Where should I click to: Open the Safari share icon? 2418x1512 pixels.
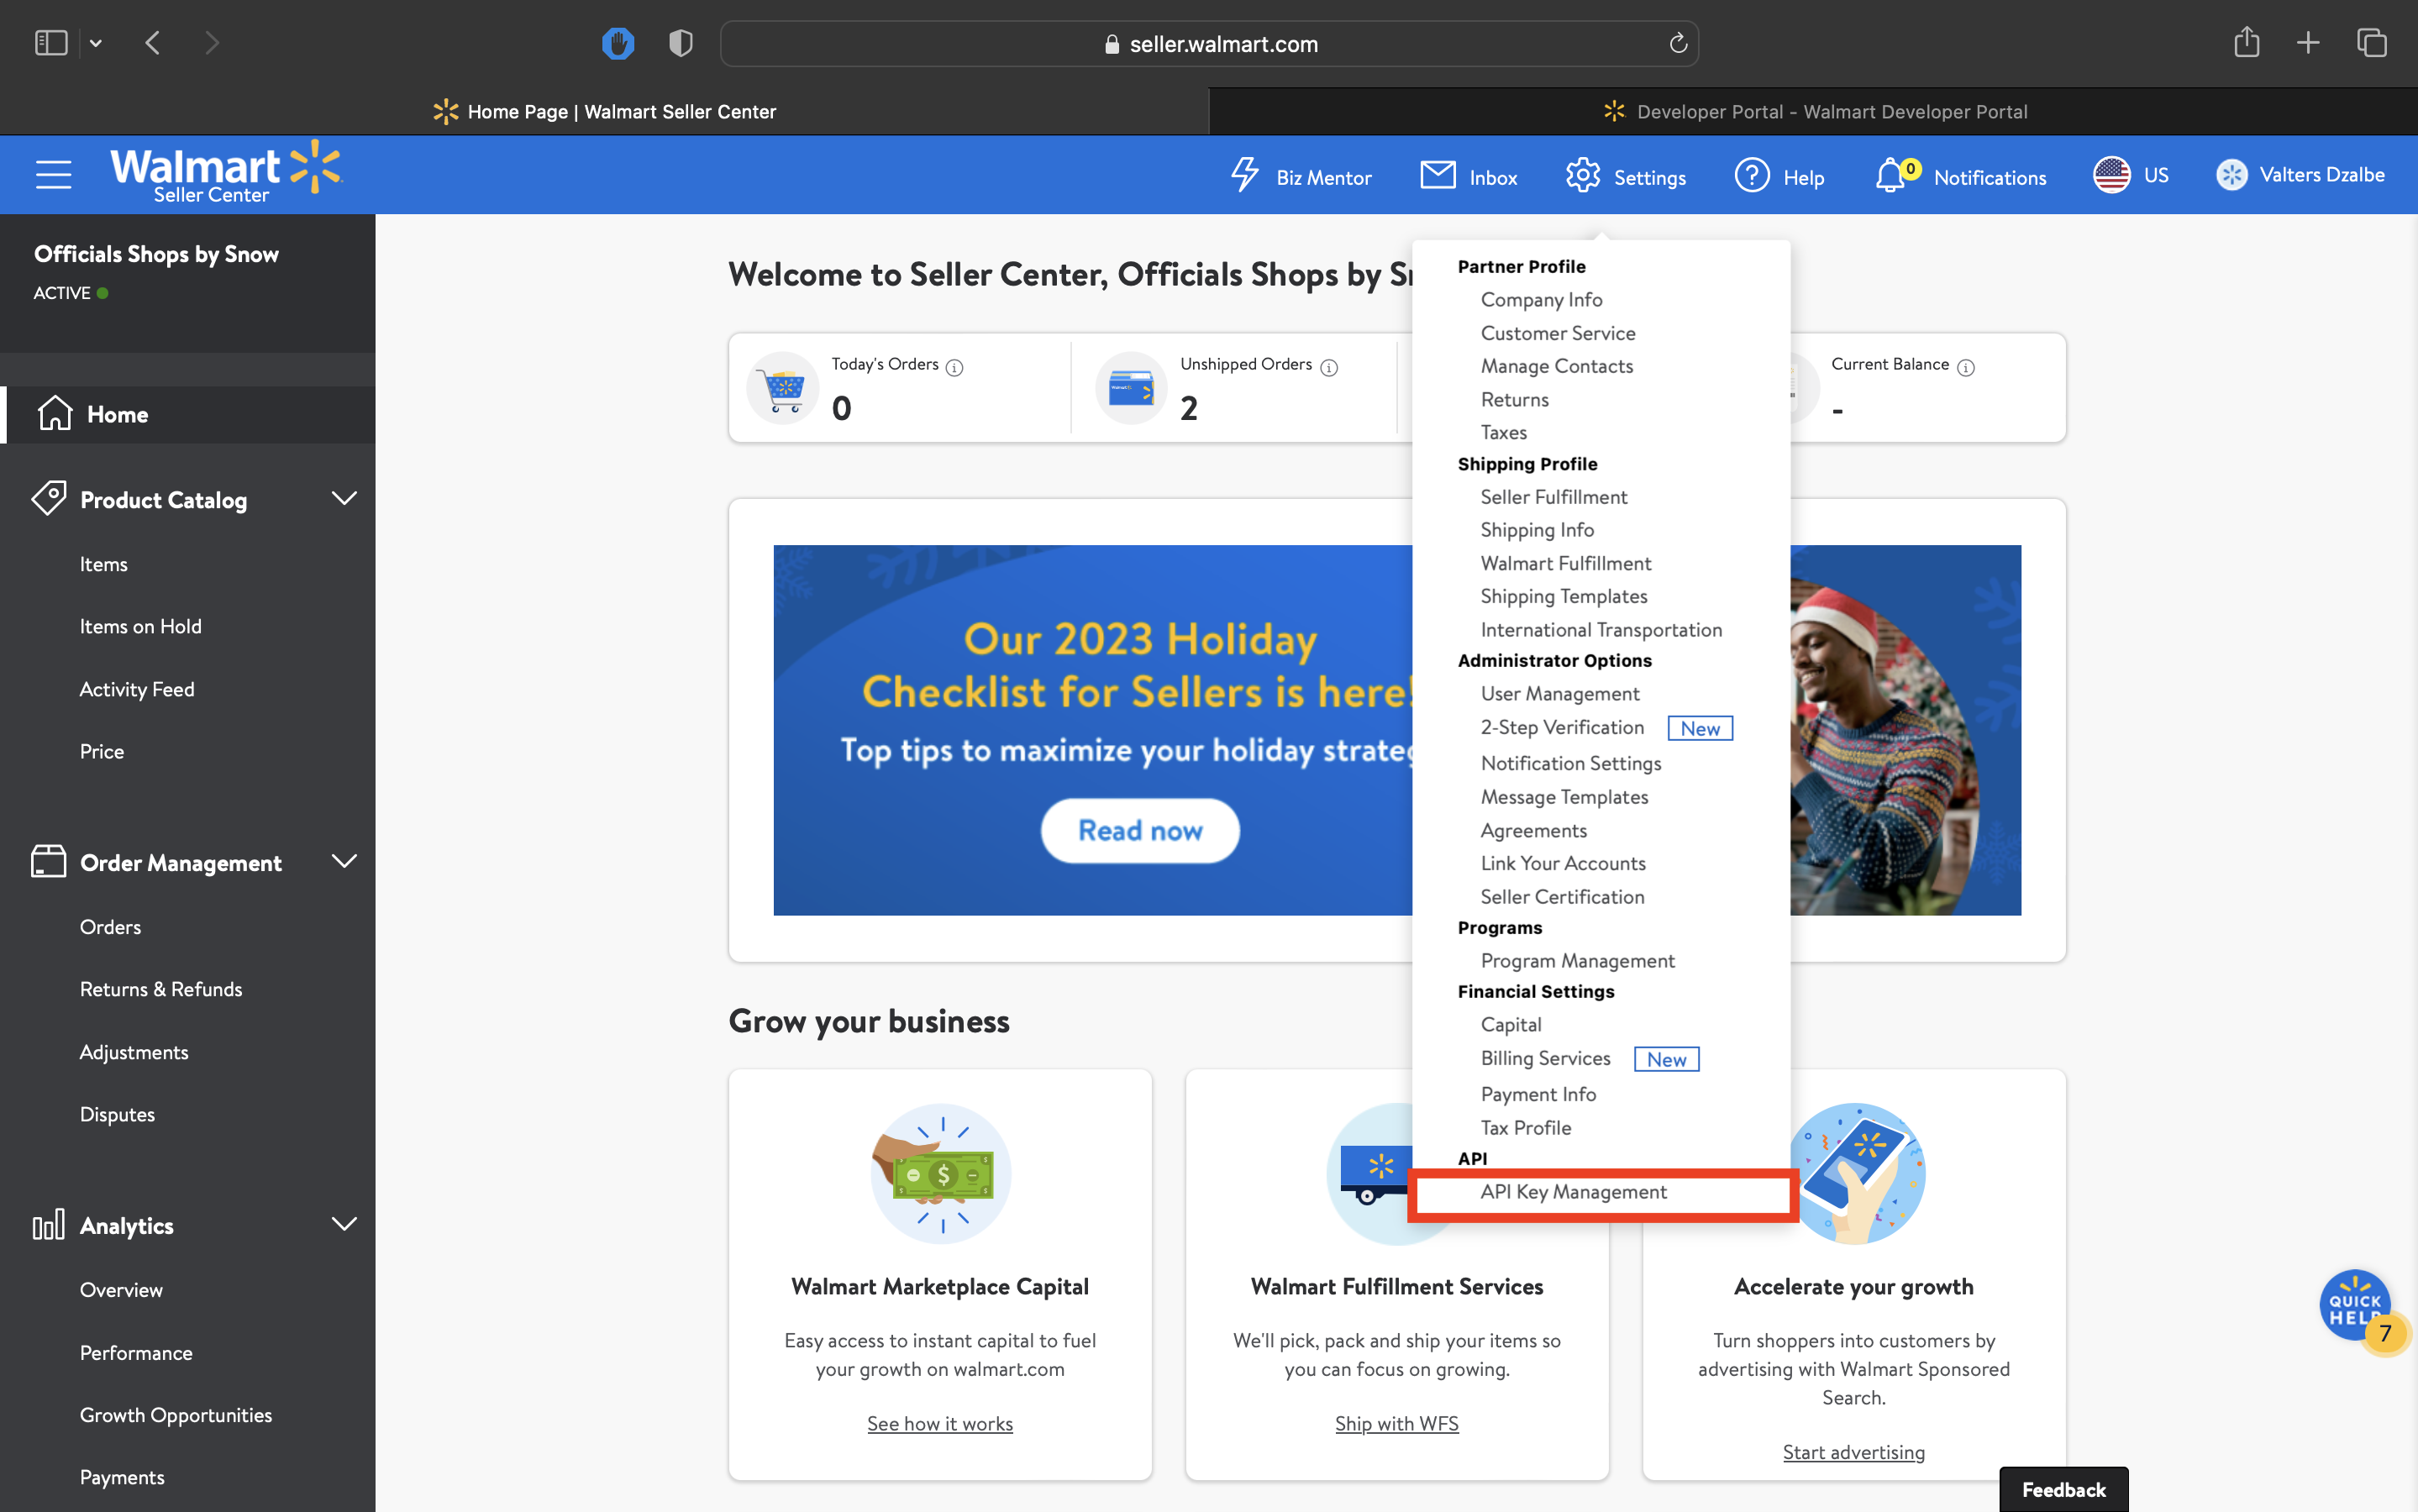click(2247, 42)
